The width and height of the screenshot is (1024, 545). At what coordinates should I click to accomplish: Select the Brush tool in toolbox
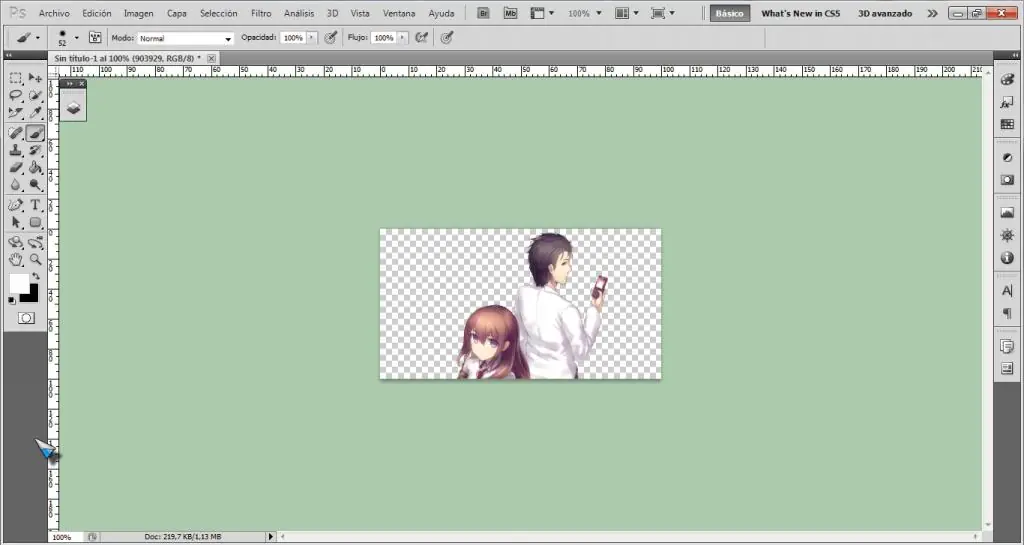(35, 133)
